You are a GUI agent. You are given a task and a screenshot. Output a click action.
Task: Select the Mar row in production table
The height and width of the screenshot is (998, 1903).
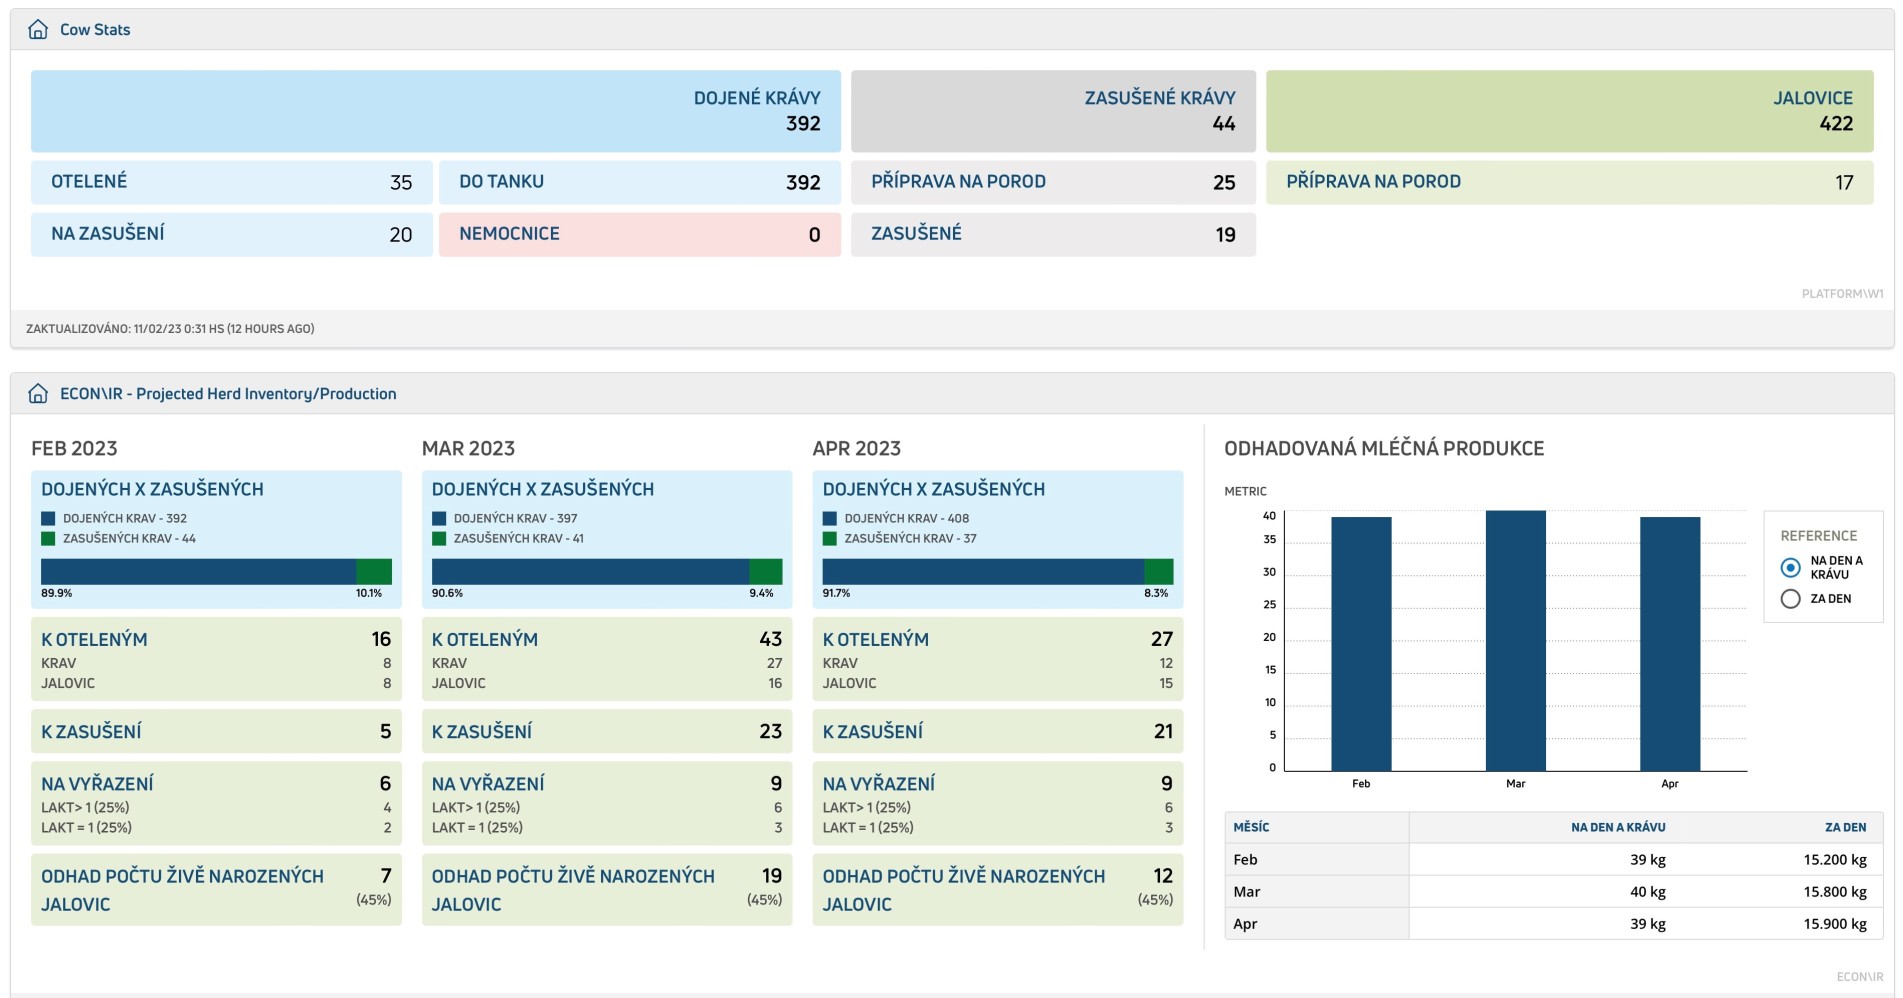(1554, 891)
